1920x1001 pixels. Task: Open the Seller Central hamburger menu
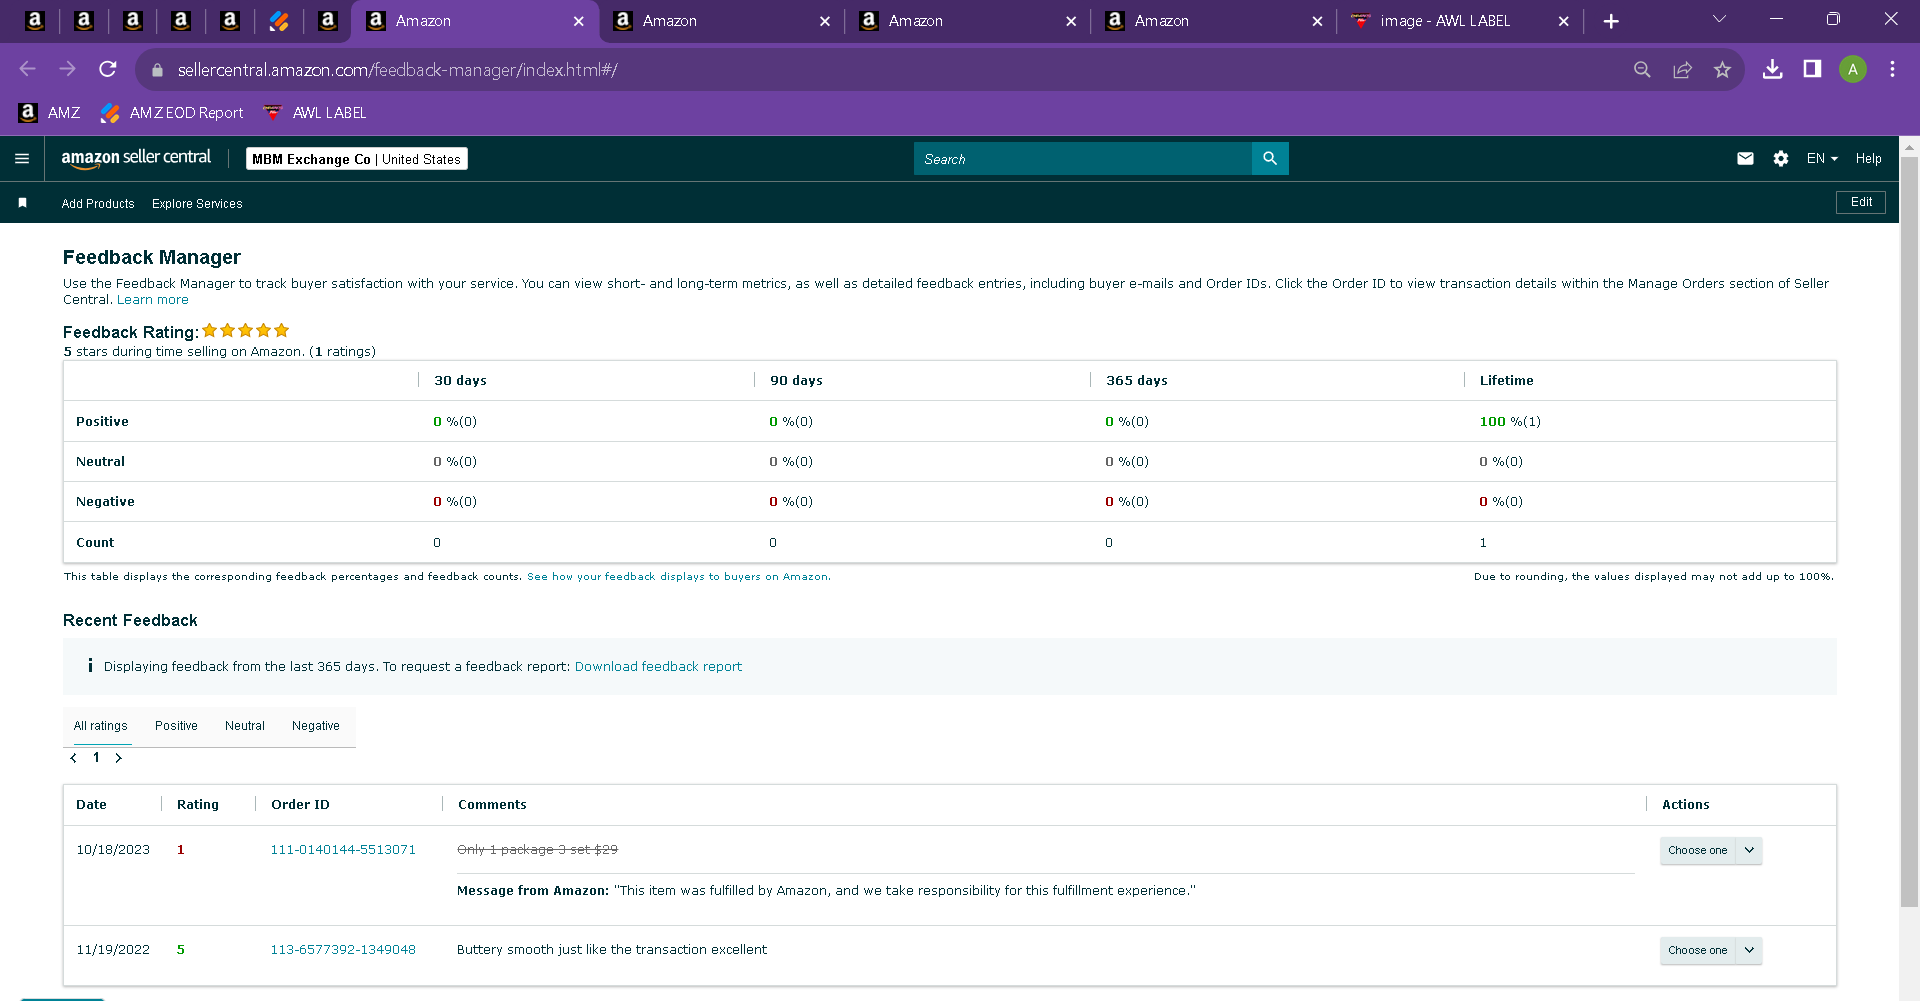pos(22,159)
